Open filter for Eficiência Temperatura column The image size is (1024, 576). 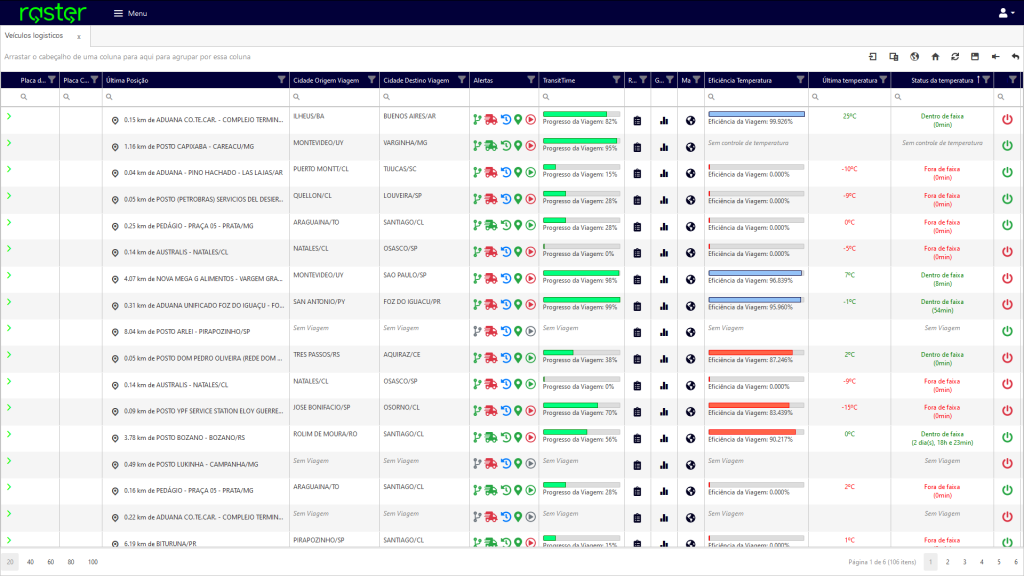(x=800, y=80)
